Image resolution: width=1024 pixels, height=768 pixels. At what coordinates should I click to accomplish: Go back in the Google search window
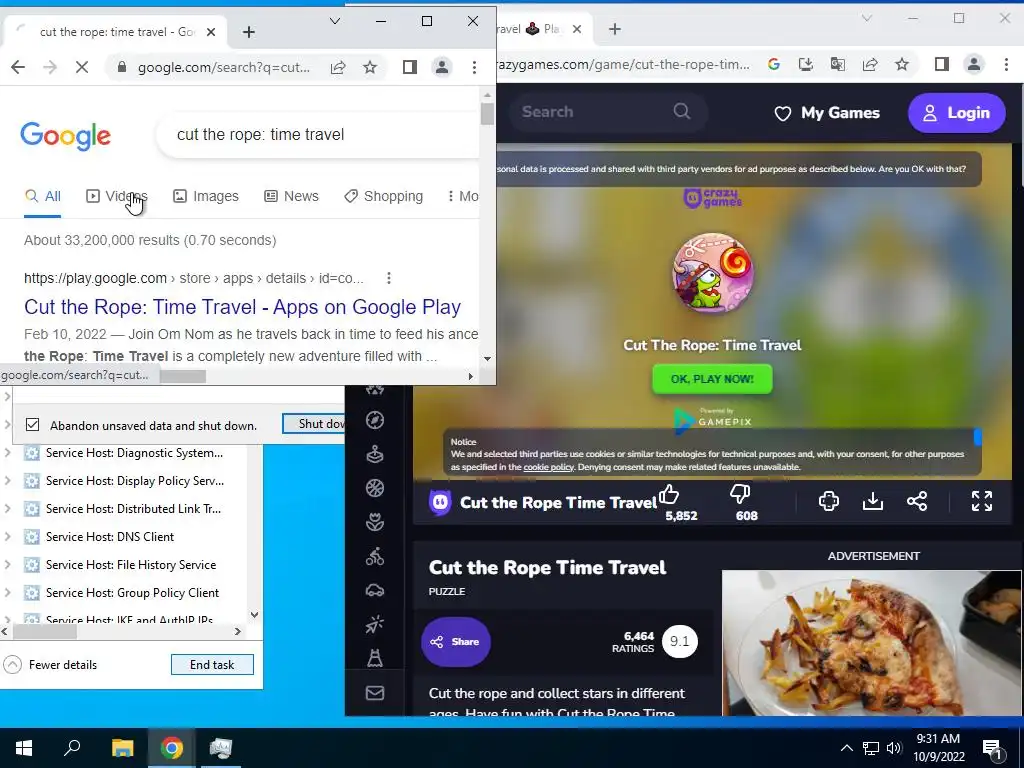coord(18,67)
